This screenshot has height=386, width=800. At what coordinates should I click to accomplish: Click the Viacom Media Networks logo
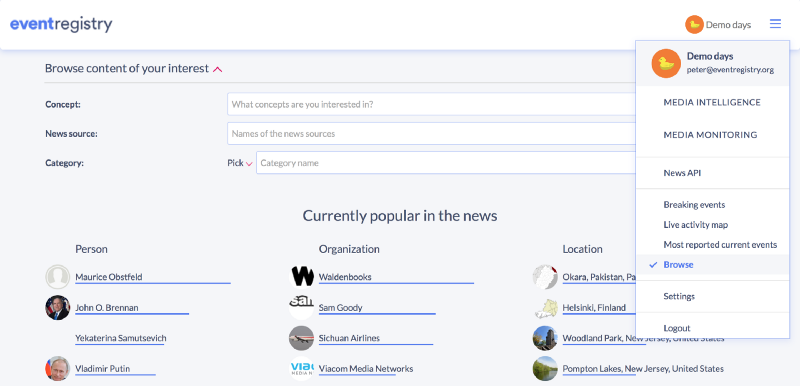pos(301,369)
